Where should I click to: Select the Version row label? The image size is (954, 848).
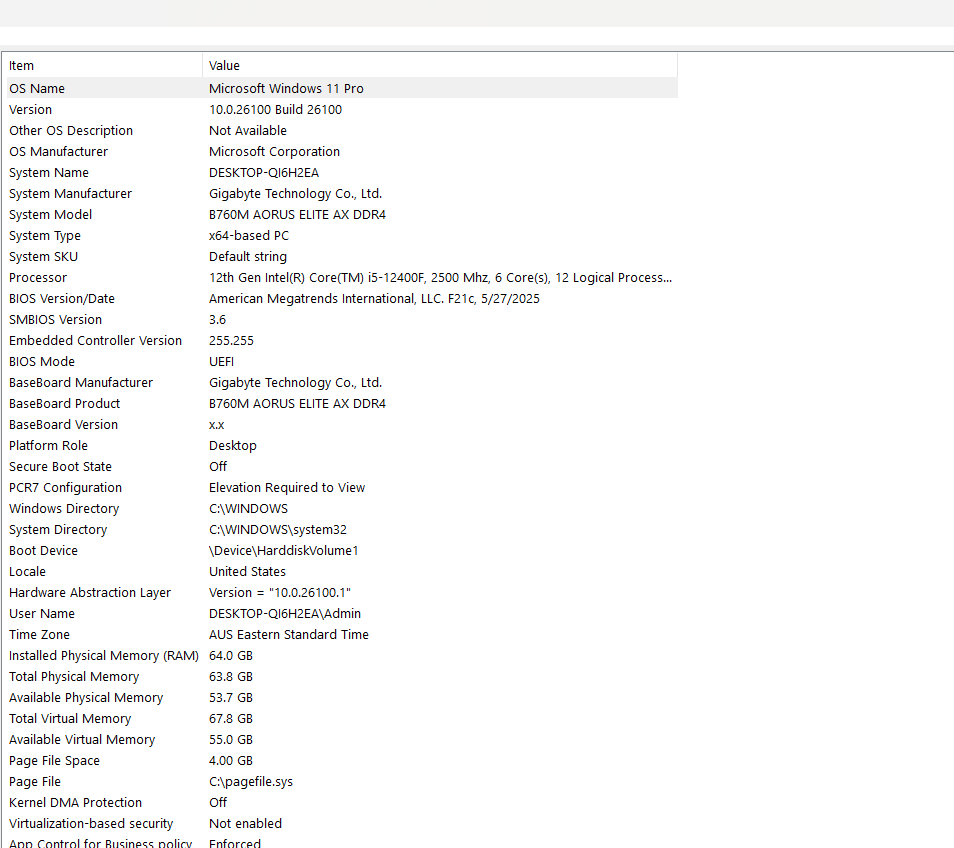30,109
